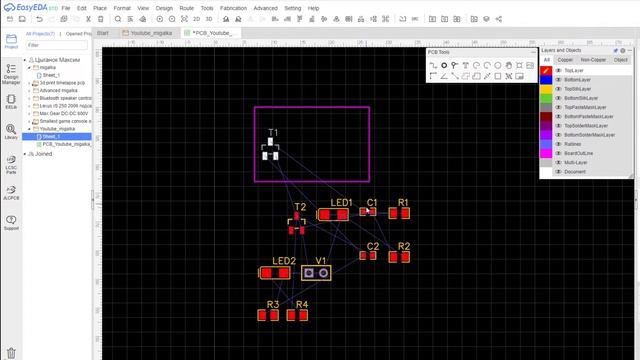Select the Via tool in PCB Tools
The image size is (640, 360).
(x=455, y=65)
